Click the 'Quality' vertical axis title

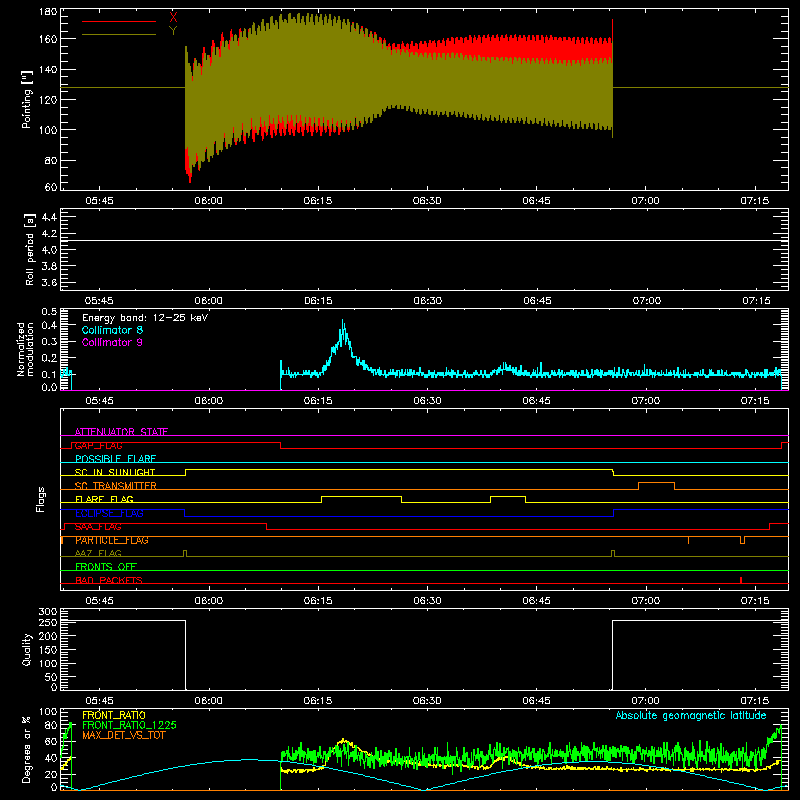click(x=27, y=649)
